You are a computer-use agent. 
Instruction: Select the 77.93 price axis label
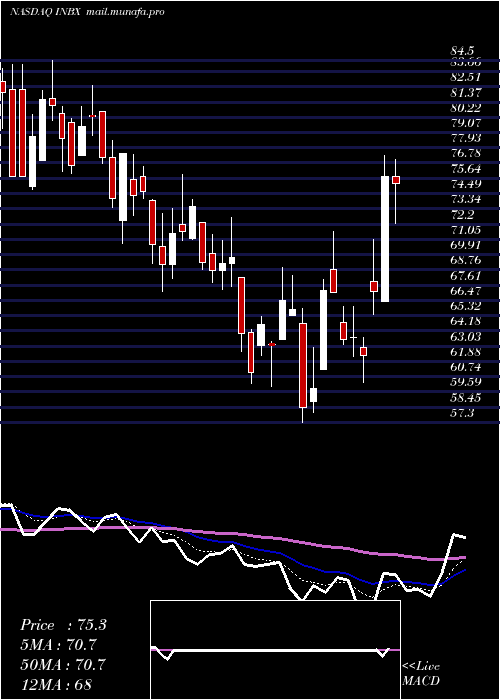tap(465, 138)
